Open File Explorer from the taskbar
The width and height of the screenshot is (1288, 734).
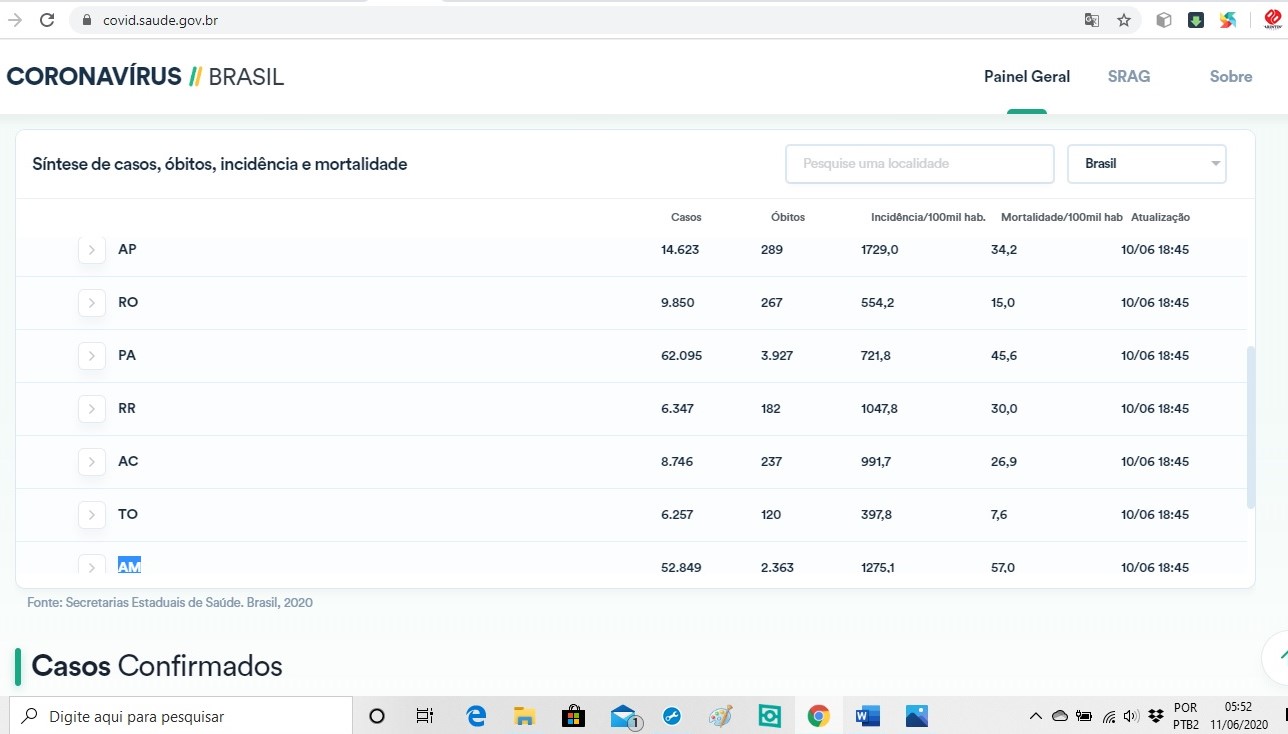coord(524,716)
